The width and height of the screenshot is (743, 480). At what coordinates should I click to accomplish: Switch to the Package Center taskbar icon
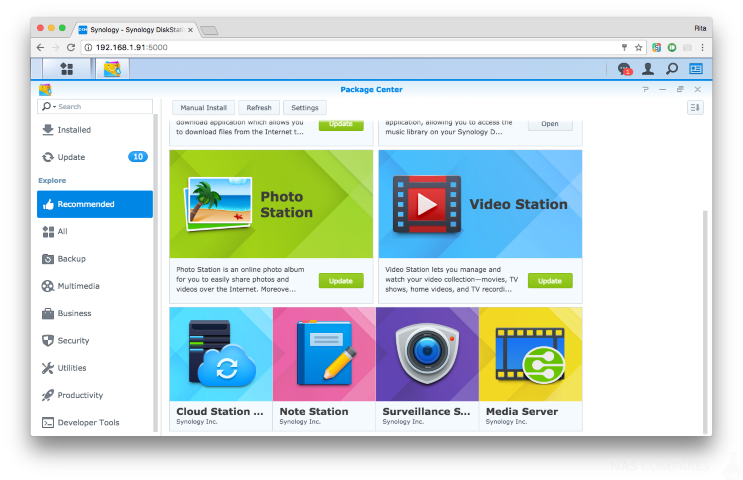(x=112, y=69)
